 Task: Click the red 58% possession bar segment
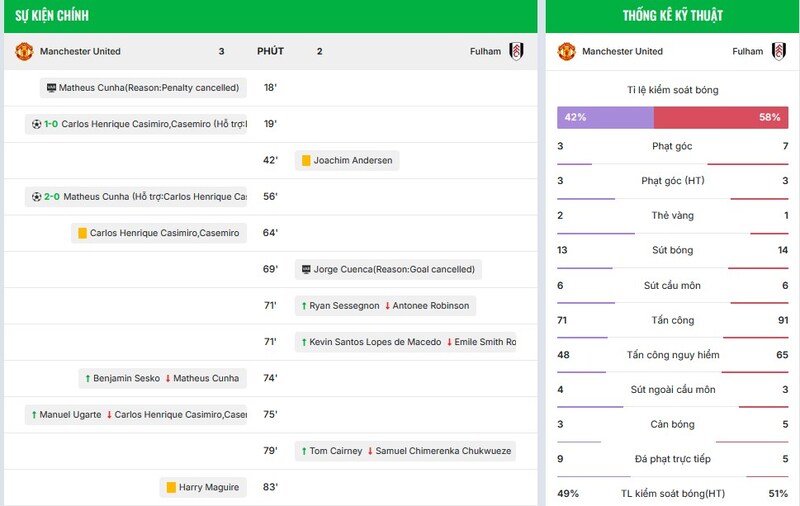pos(720,117)
